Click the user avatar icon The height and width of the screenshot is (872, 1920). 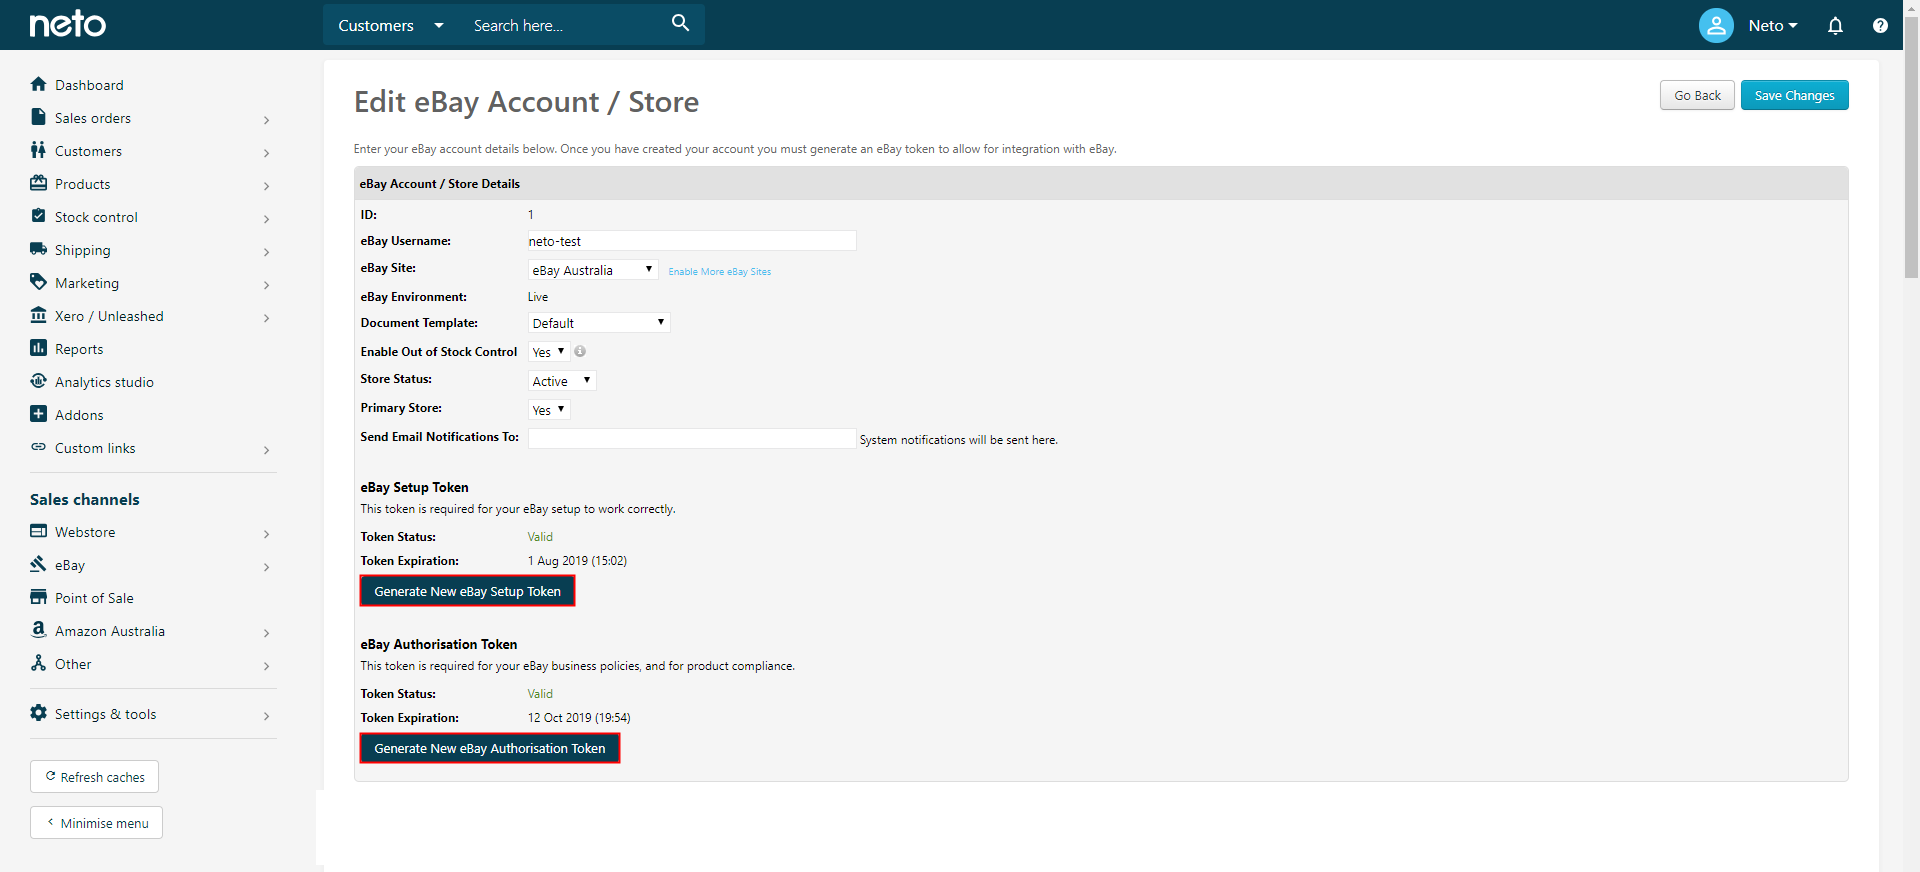click(1716, 25)
